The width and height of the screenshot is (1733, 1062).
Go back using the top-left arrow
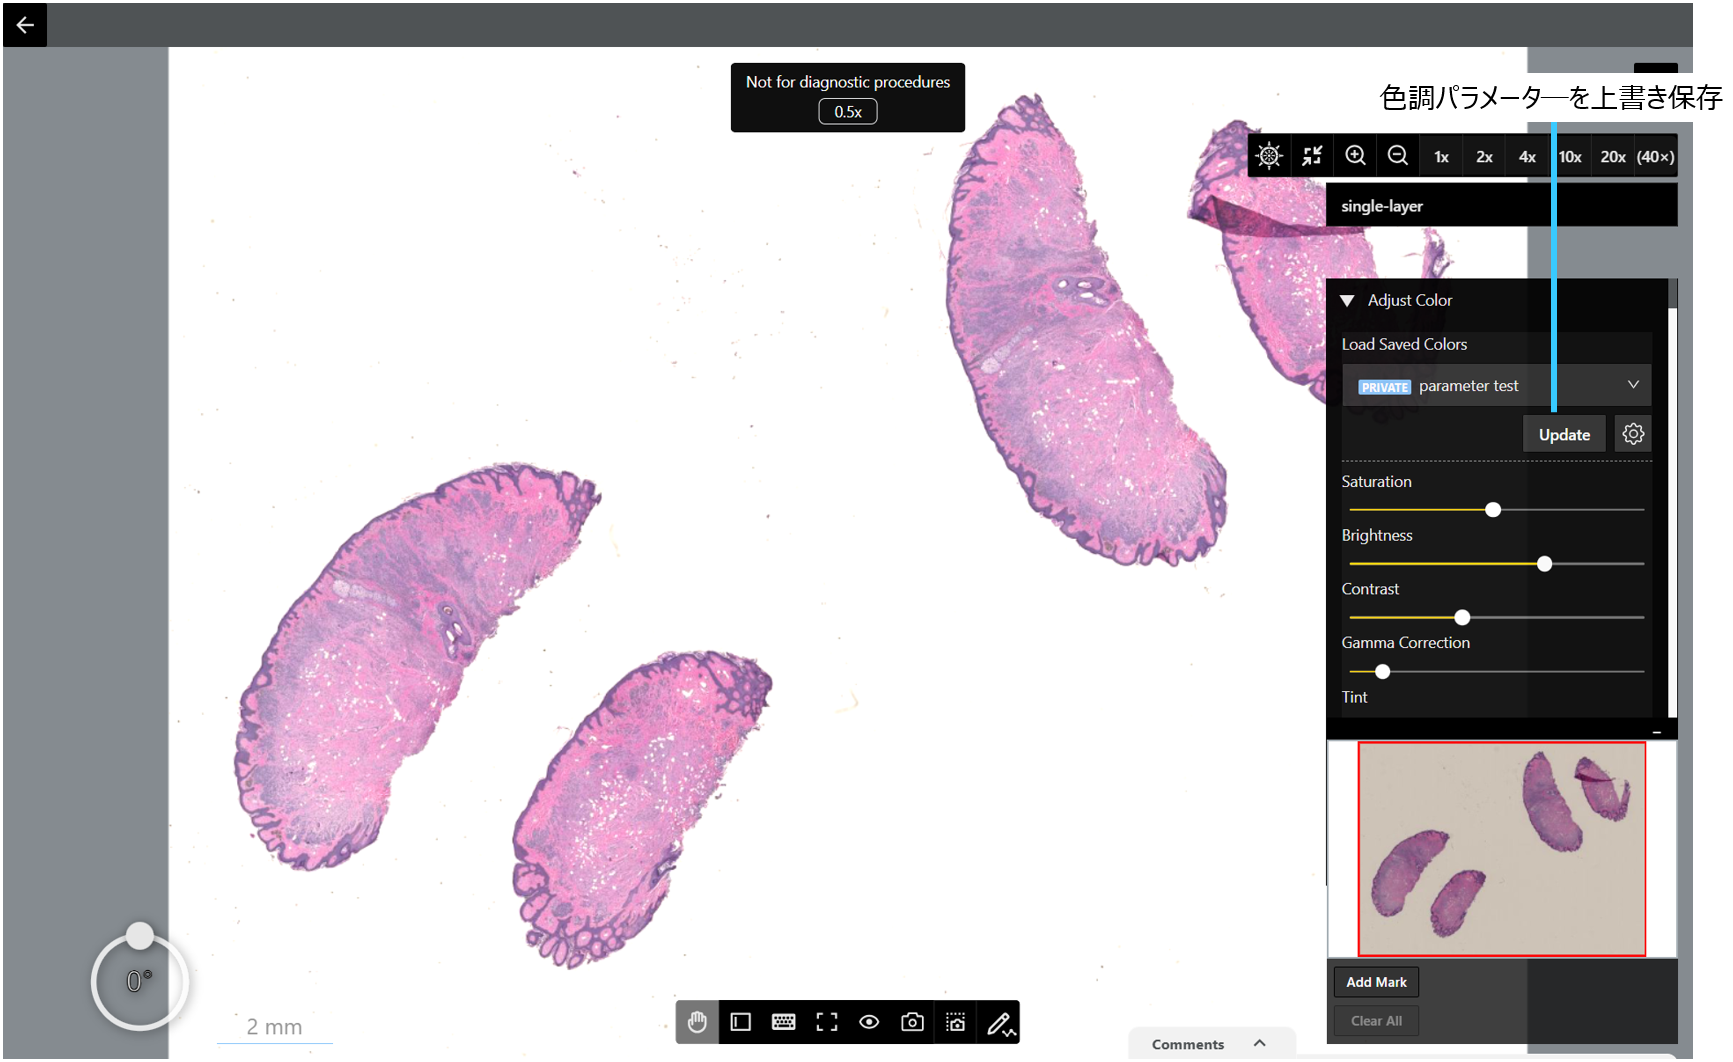point(25,24)
